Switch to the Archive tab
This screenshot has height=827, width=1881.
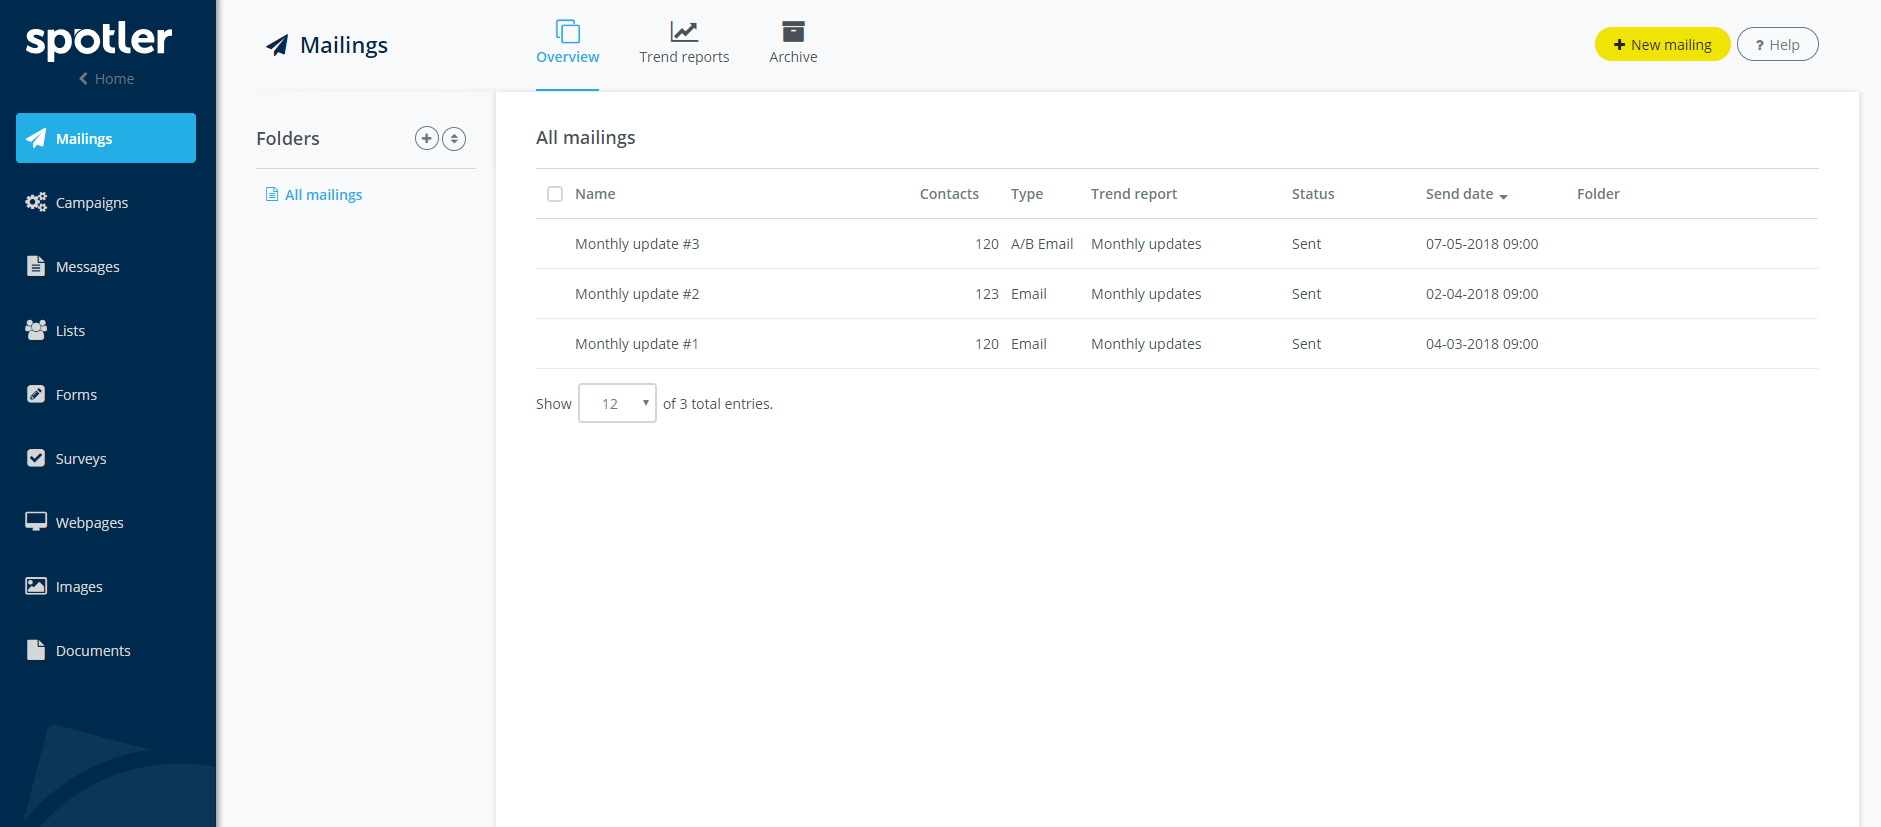click(x=793, y=44)
